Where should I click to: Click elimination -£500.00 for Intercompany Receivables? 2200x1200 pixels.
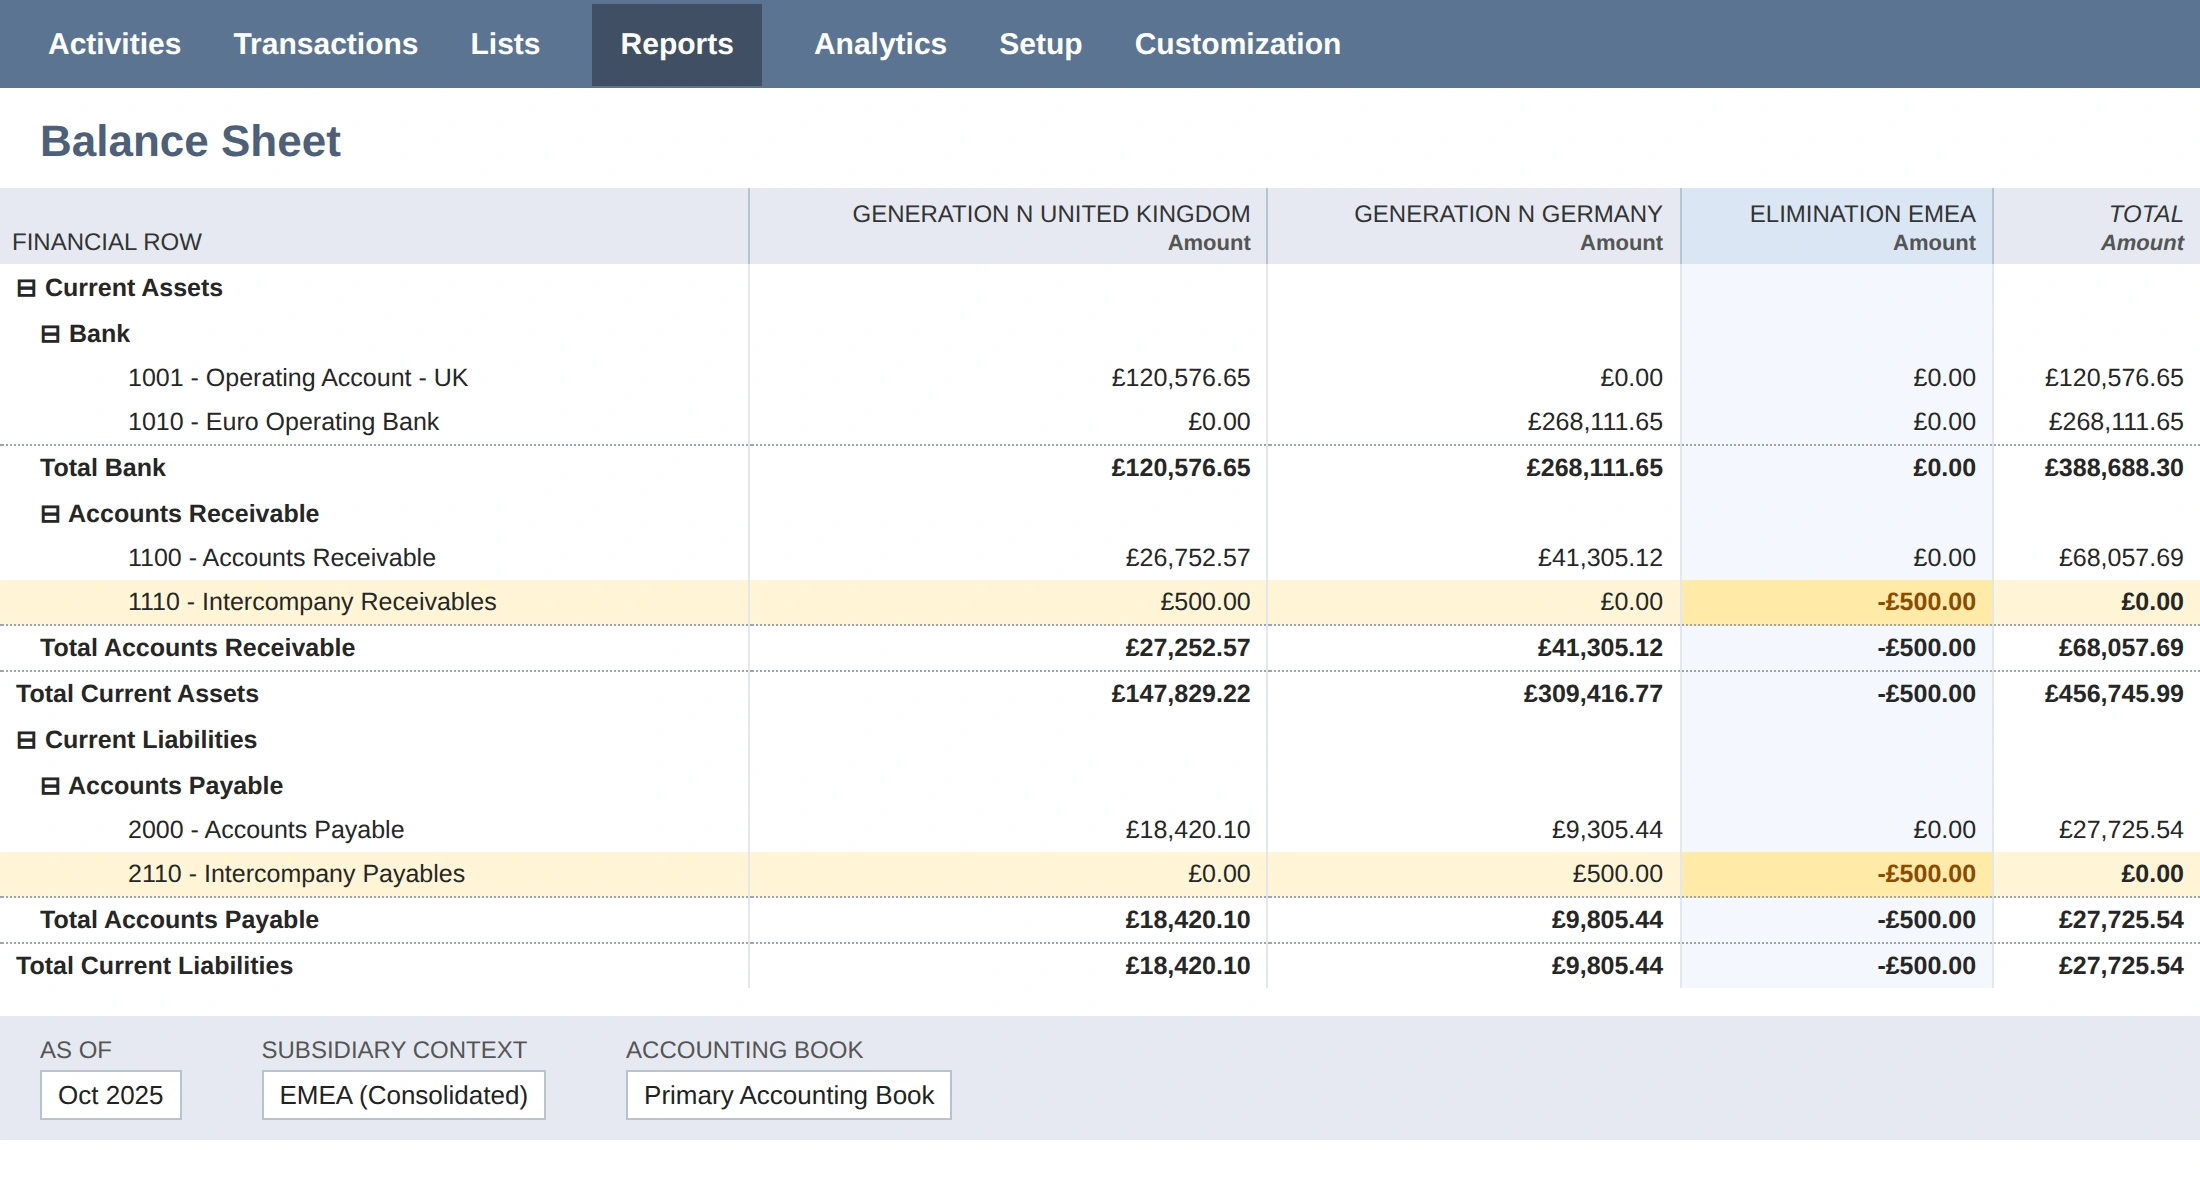[x=1926, y=602]
